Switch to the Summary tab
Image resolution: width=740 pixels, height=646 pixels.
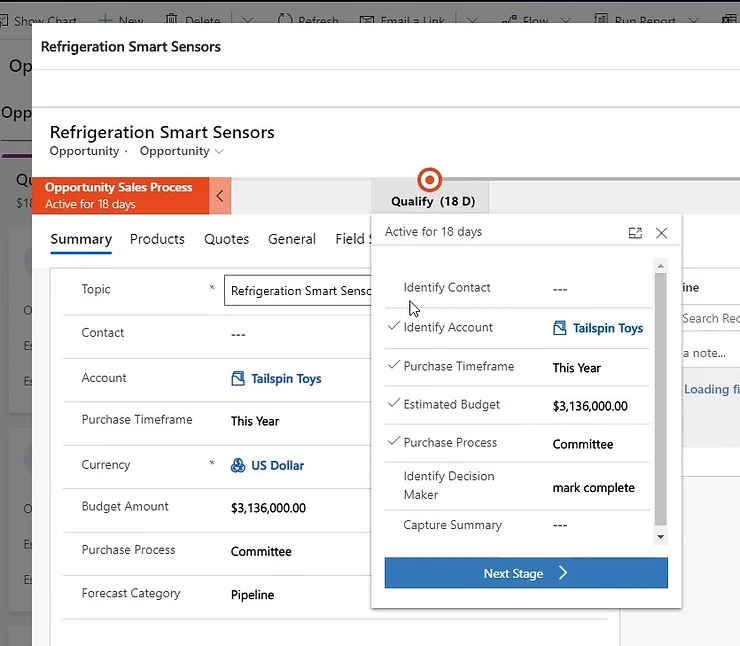[81, 239]
